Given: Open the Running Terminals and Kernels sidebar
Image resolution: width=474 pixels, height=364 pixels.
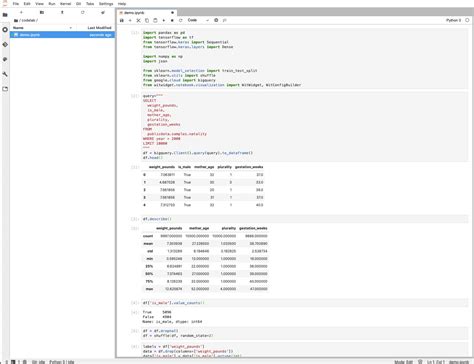Looking at the screenshot, I should tap(5, 30).
